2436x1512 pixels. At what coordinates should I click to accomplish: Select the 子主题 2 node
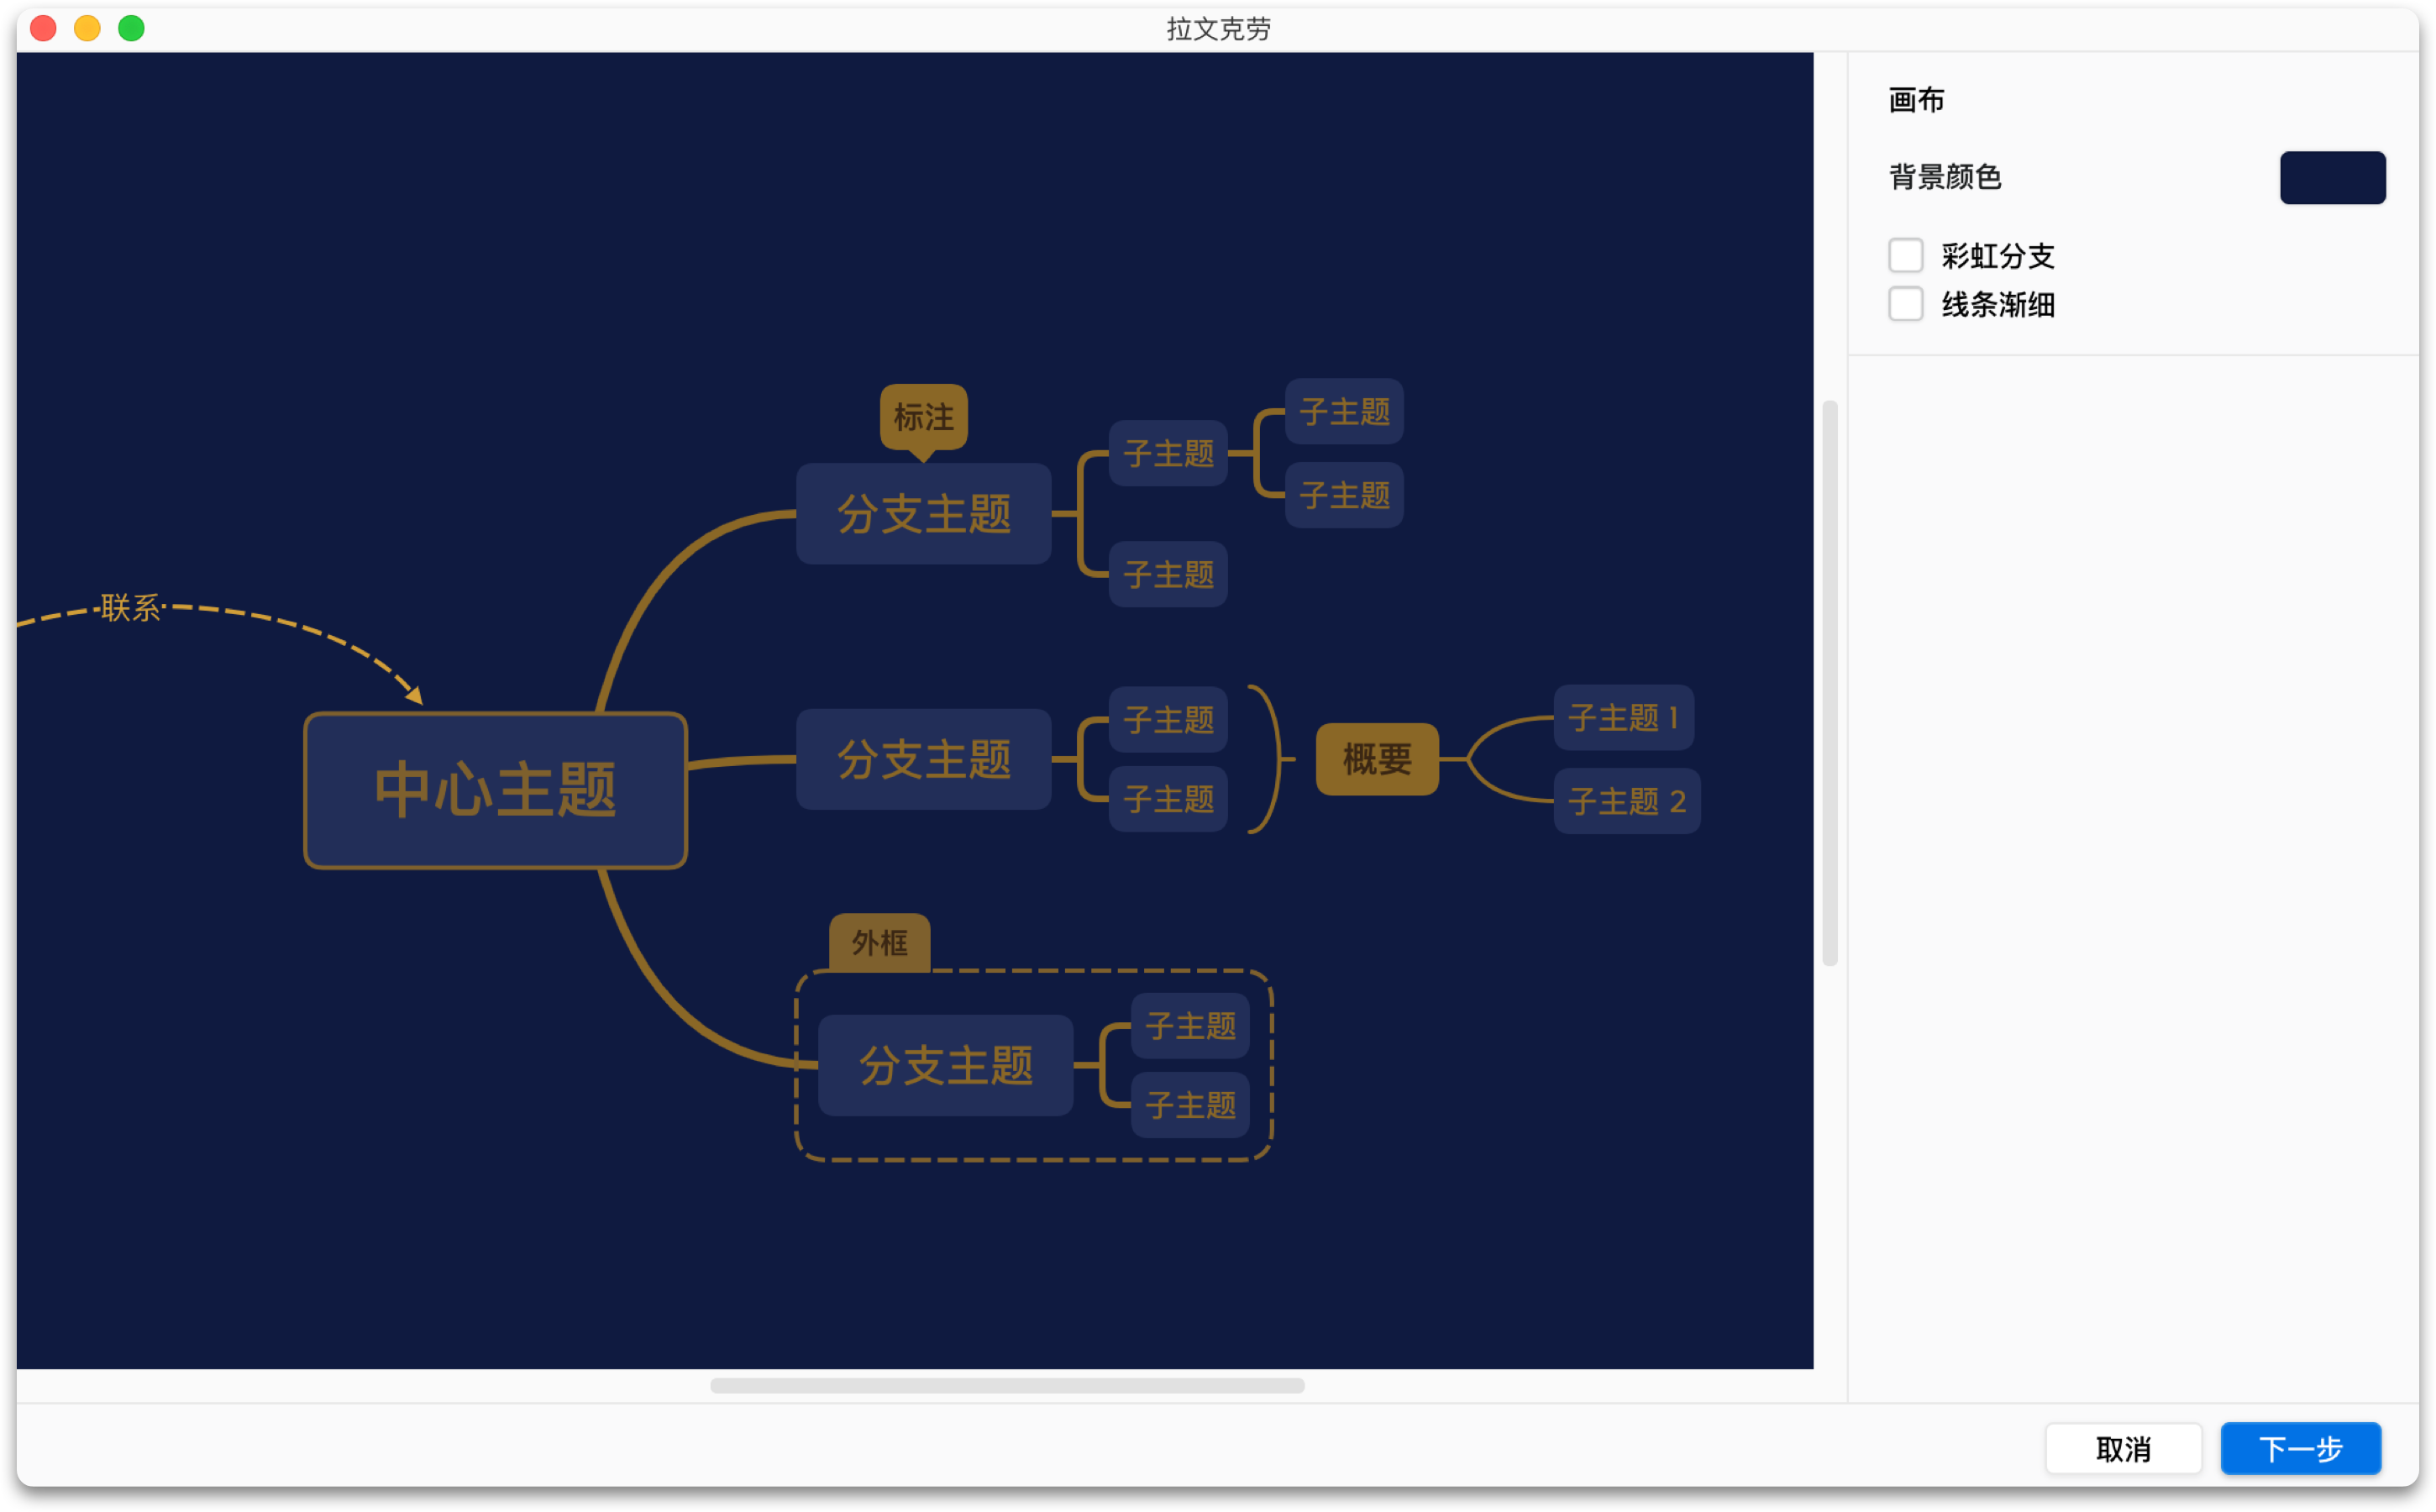[1626, 800]
